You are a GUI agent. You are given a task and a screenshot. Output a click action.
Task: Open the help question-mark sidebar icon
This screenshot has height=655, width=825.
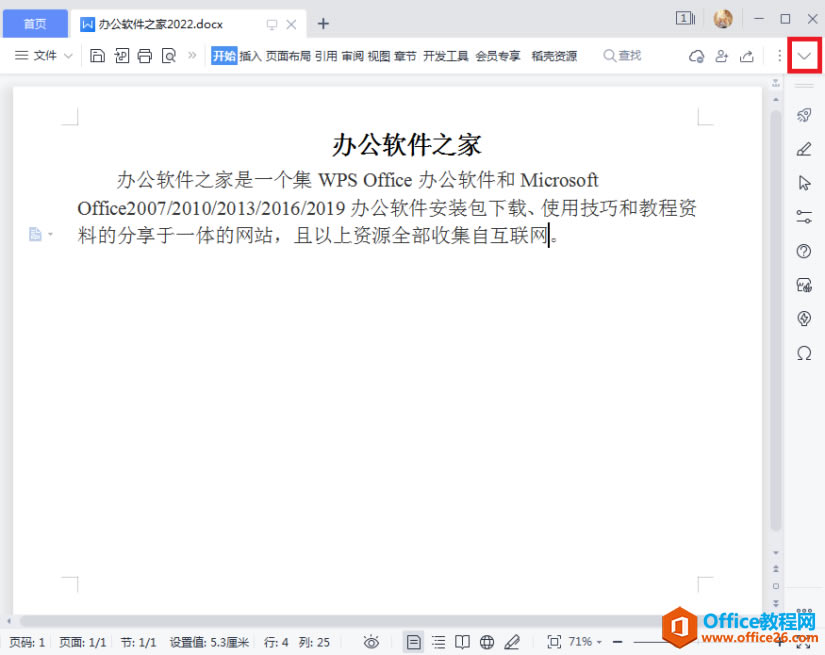pos(804,251)
